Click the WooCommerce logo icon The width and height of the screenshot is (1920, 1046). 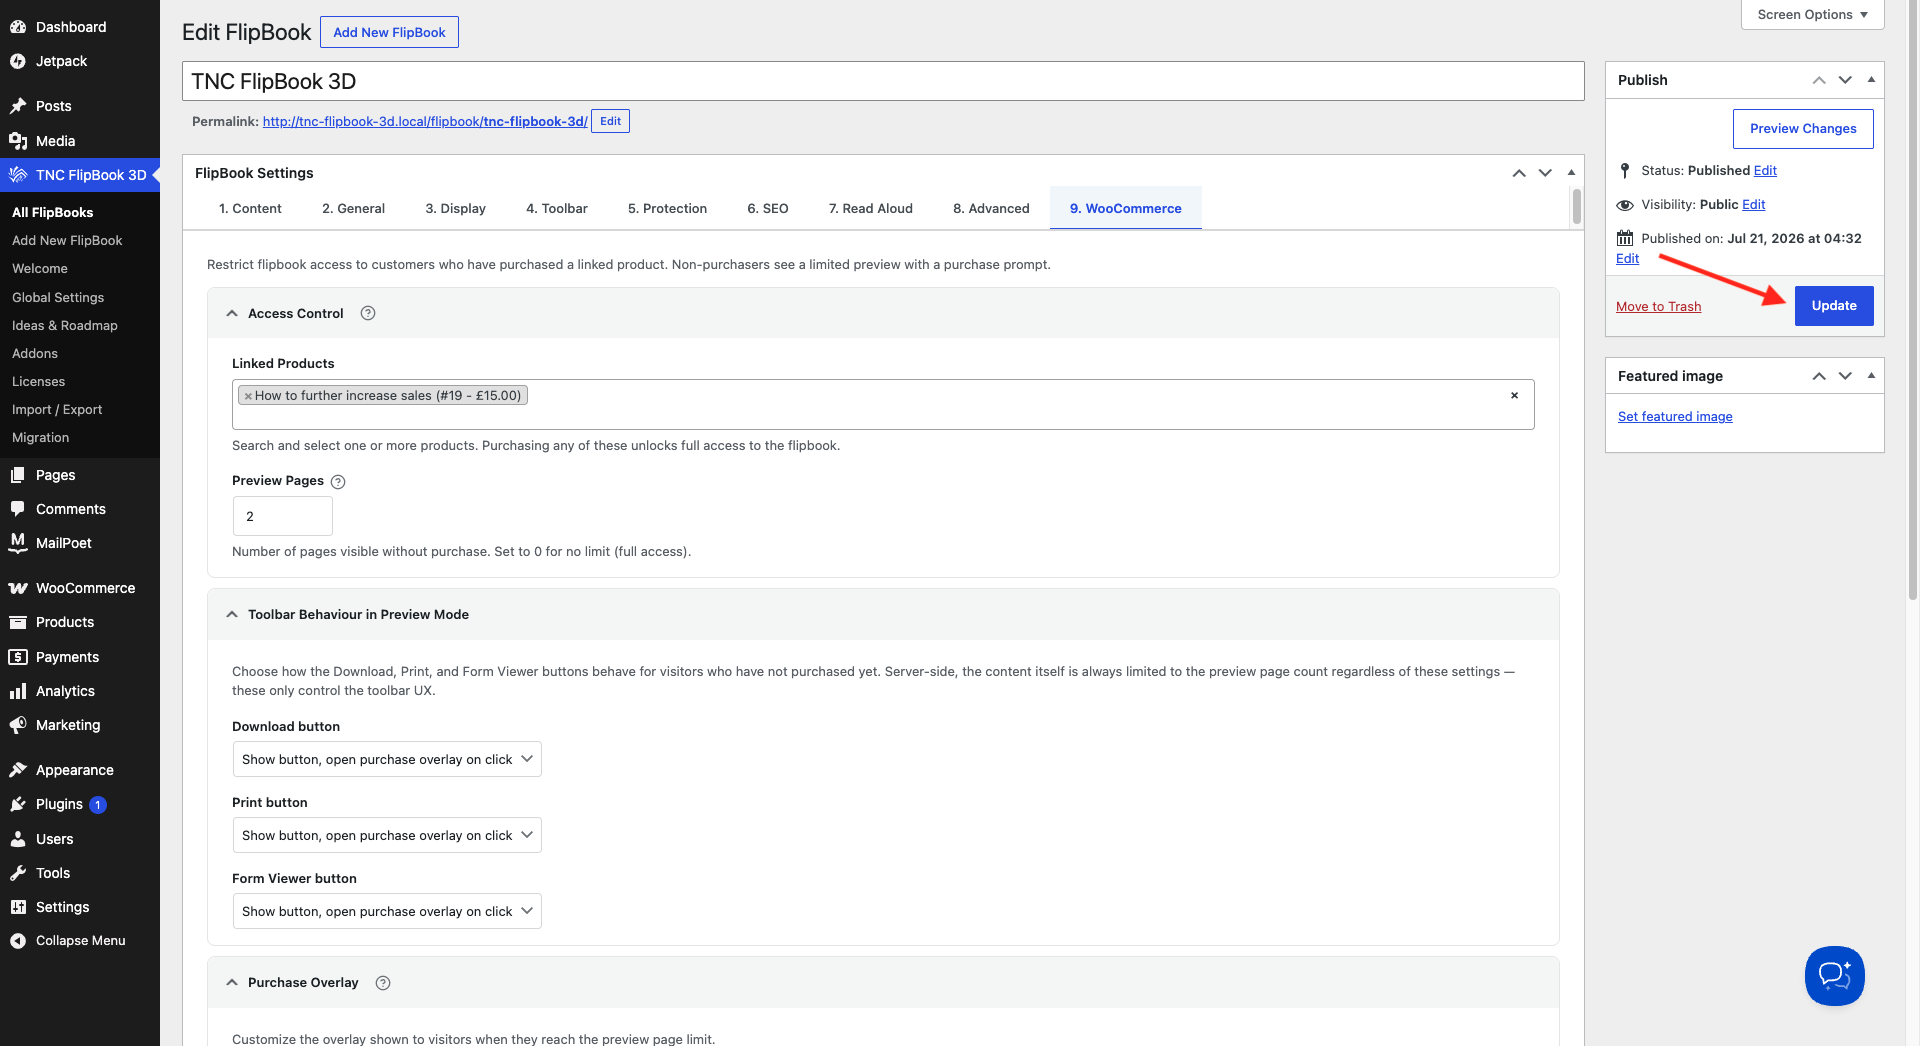(x=18, y=588)
